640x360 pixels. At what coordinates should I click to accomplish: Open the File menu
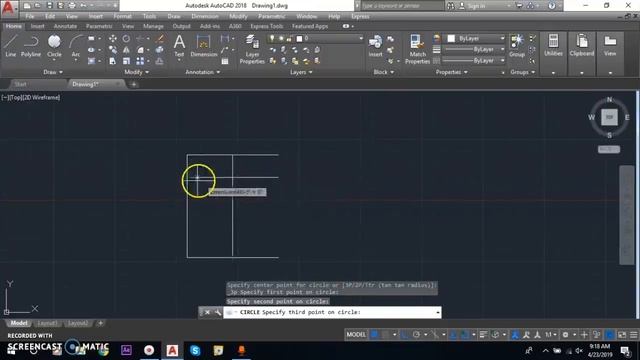pyautogui.click(x=29, y=16)
